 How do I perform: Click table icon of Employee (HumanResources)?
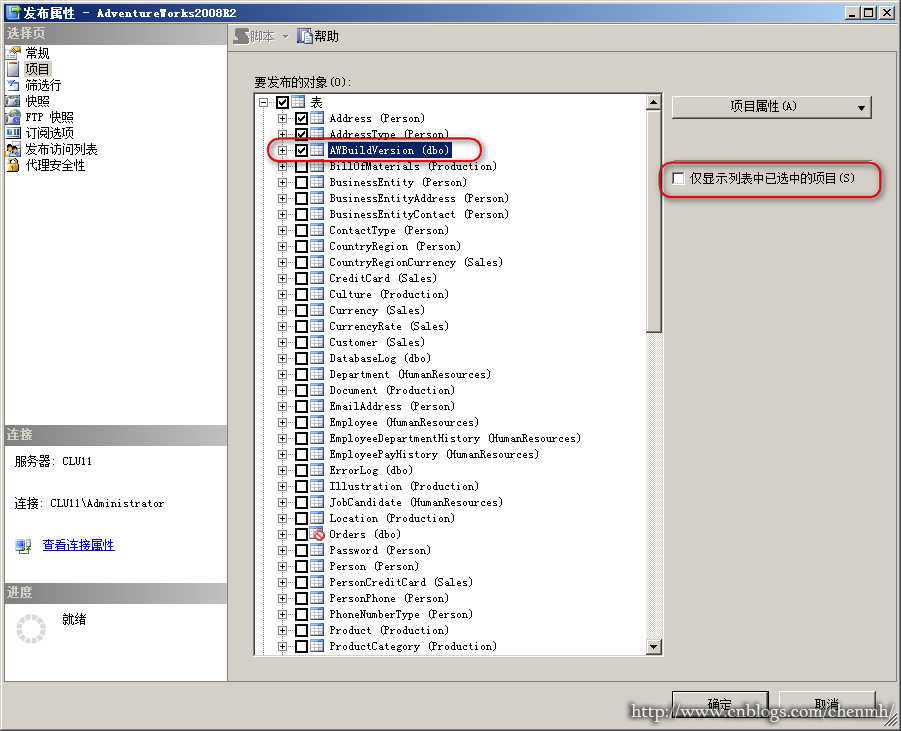tap(317, 422)
